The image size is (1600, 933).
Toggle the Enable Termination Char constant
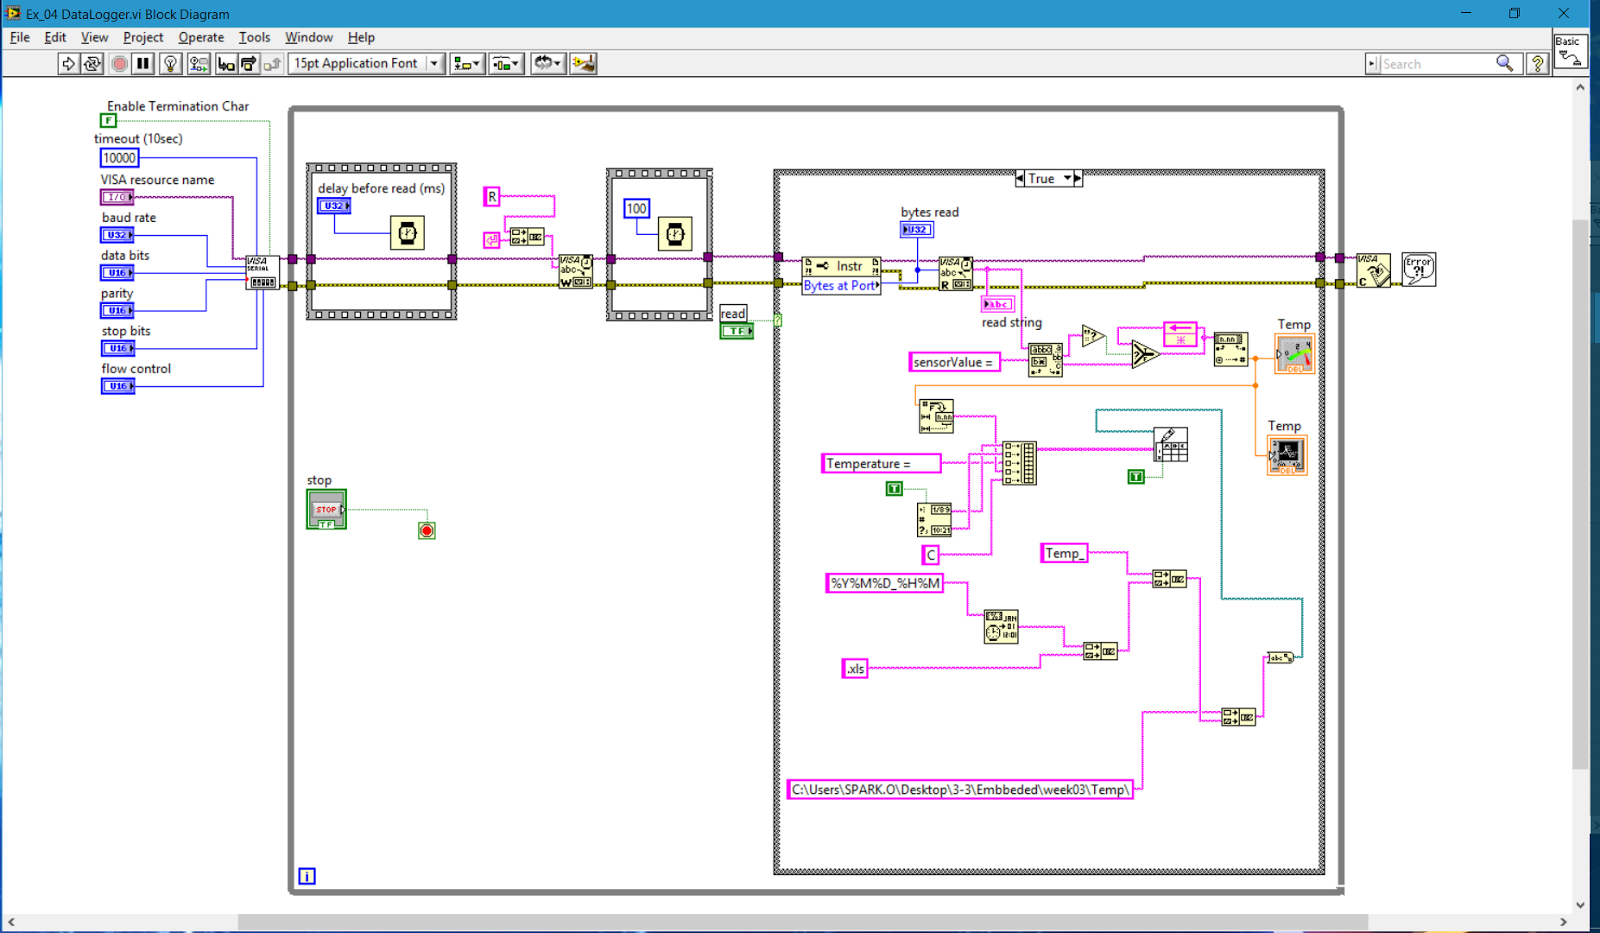(108, 120)
